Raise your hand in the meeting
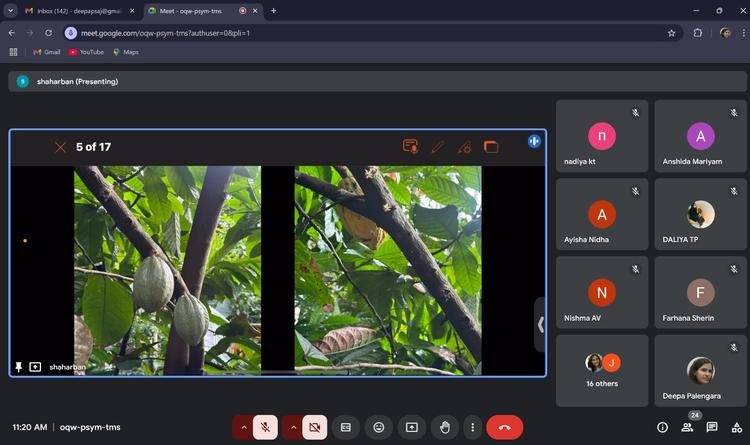 tap(444, 427)
